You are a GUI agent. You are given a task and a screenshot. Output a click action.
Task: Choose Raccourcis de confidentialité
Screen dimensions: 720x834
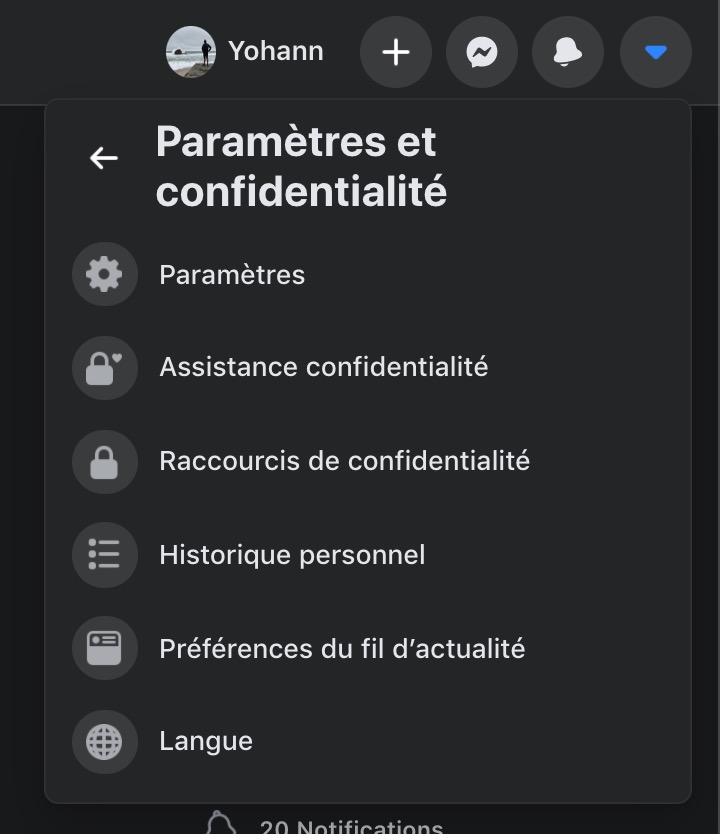coord(344,461)
